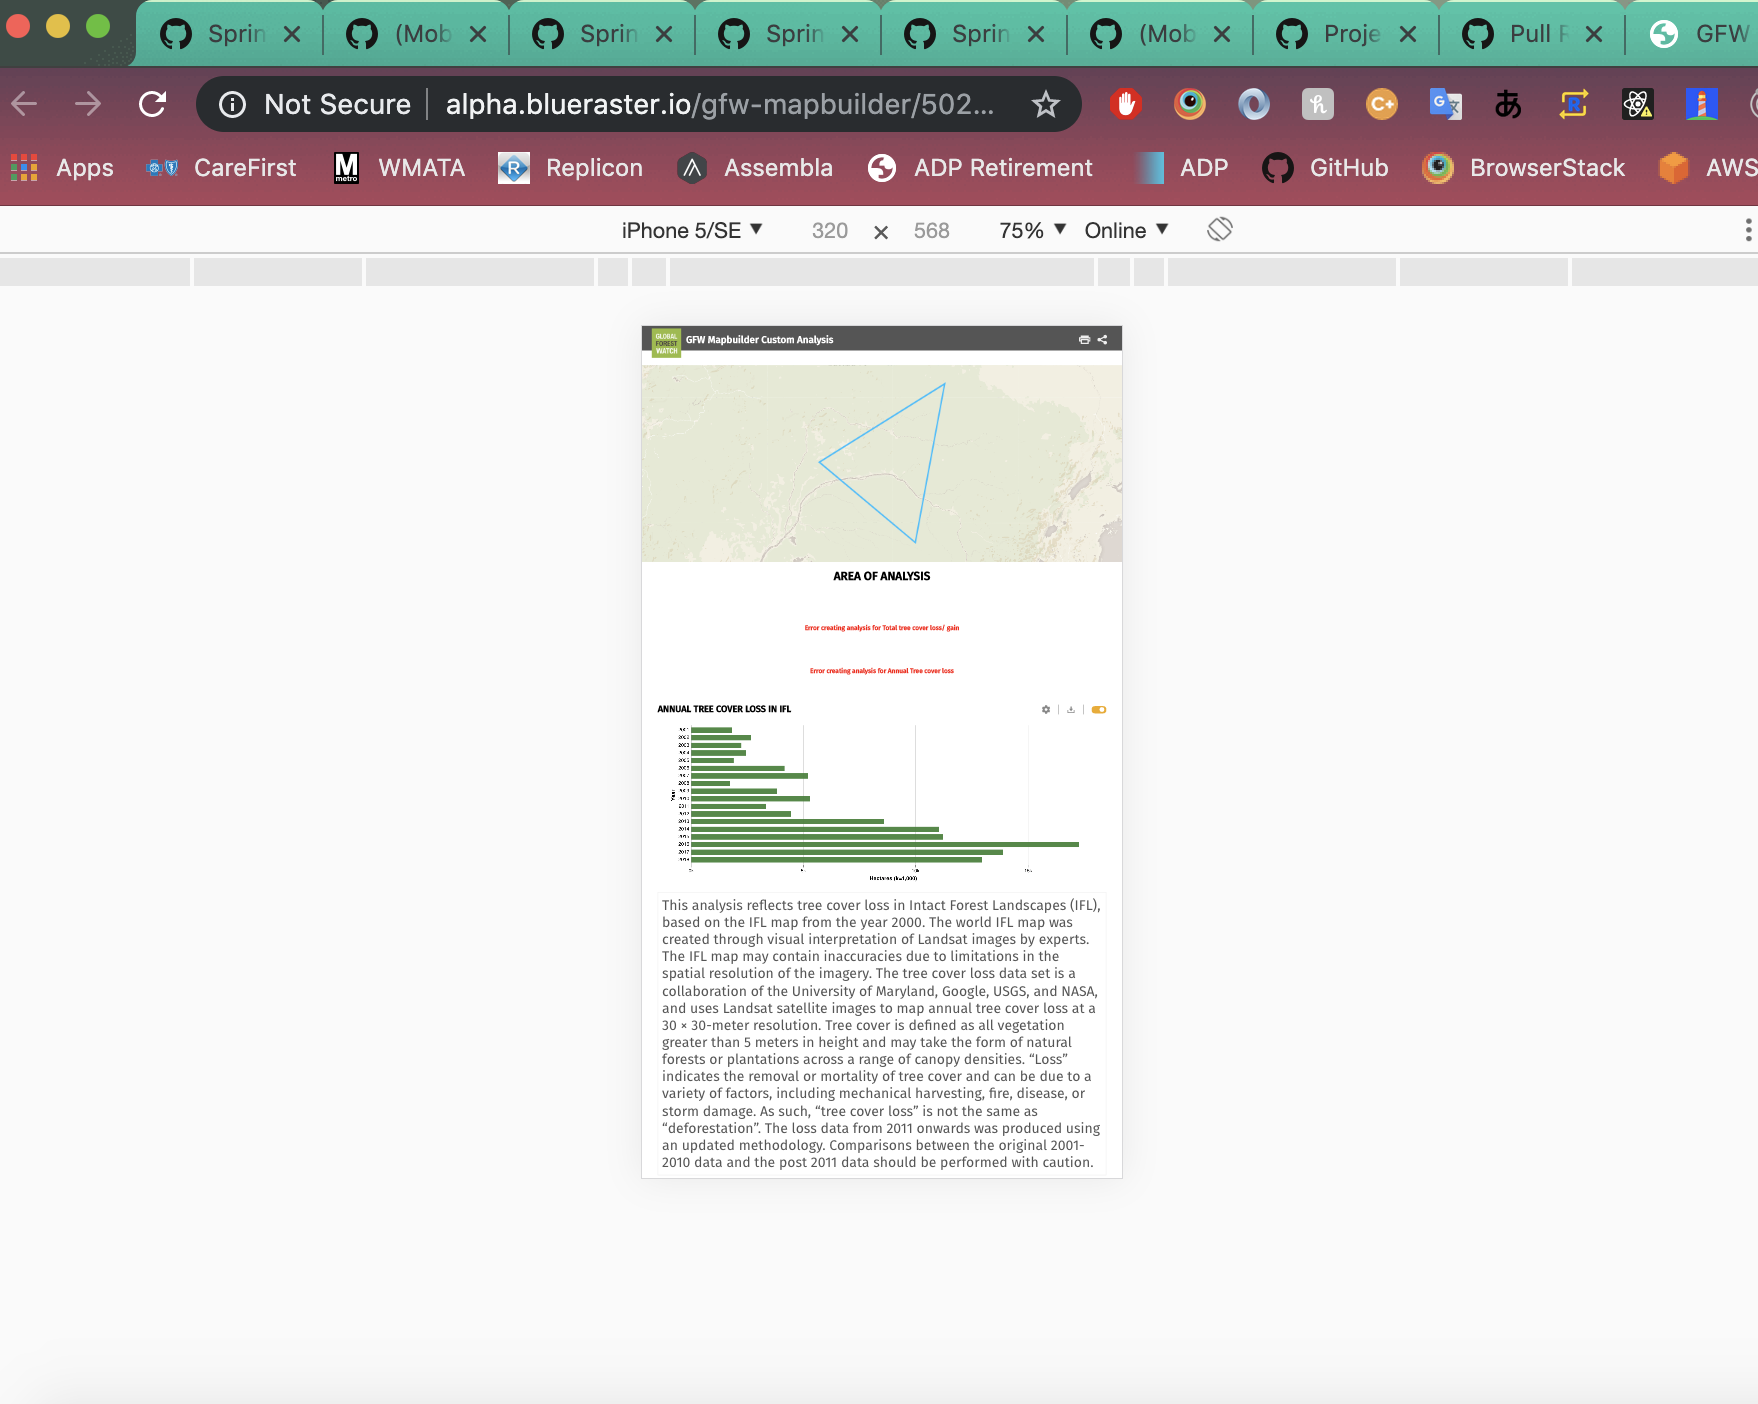Share the analysis via the share icon

1102,340
